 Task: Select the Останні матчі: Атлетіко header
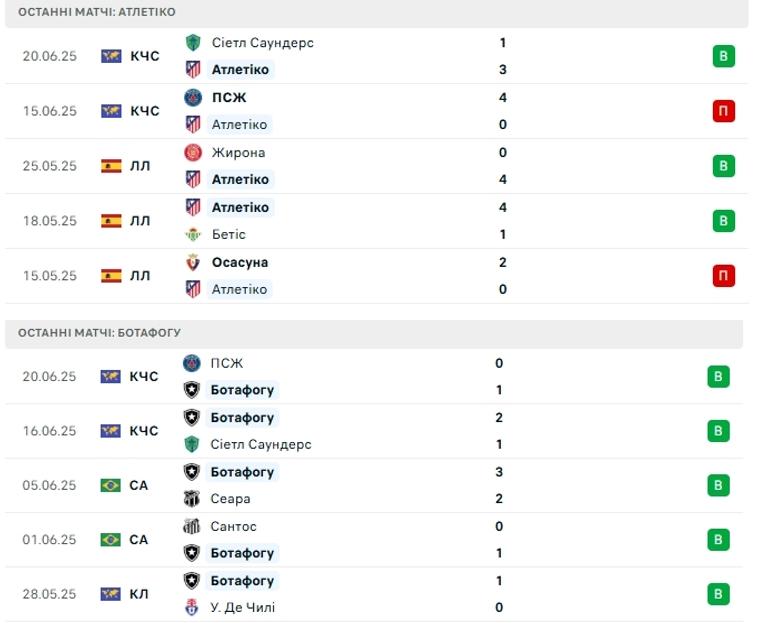[x=97, y=12]
